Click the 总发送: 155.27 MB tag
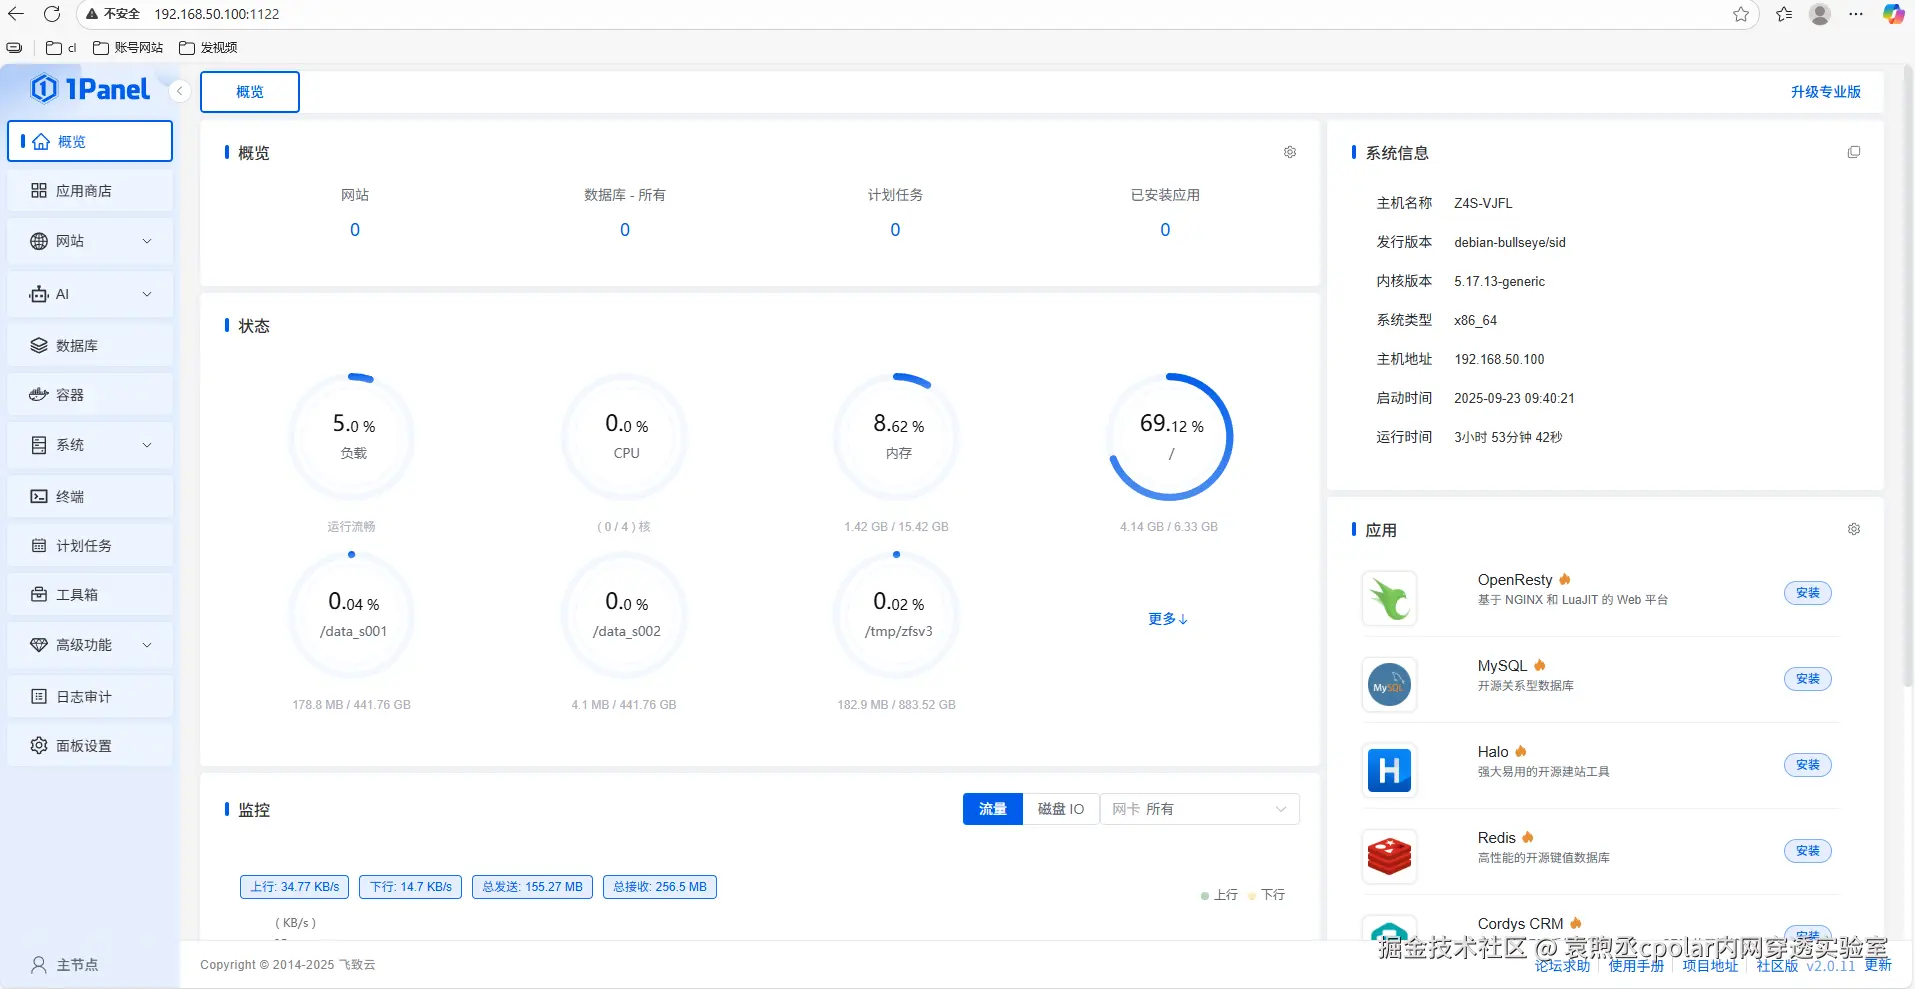 tap(532, 887)
